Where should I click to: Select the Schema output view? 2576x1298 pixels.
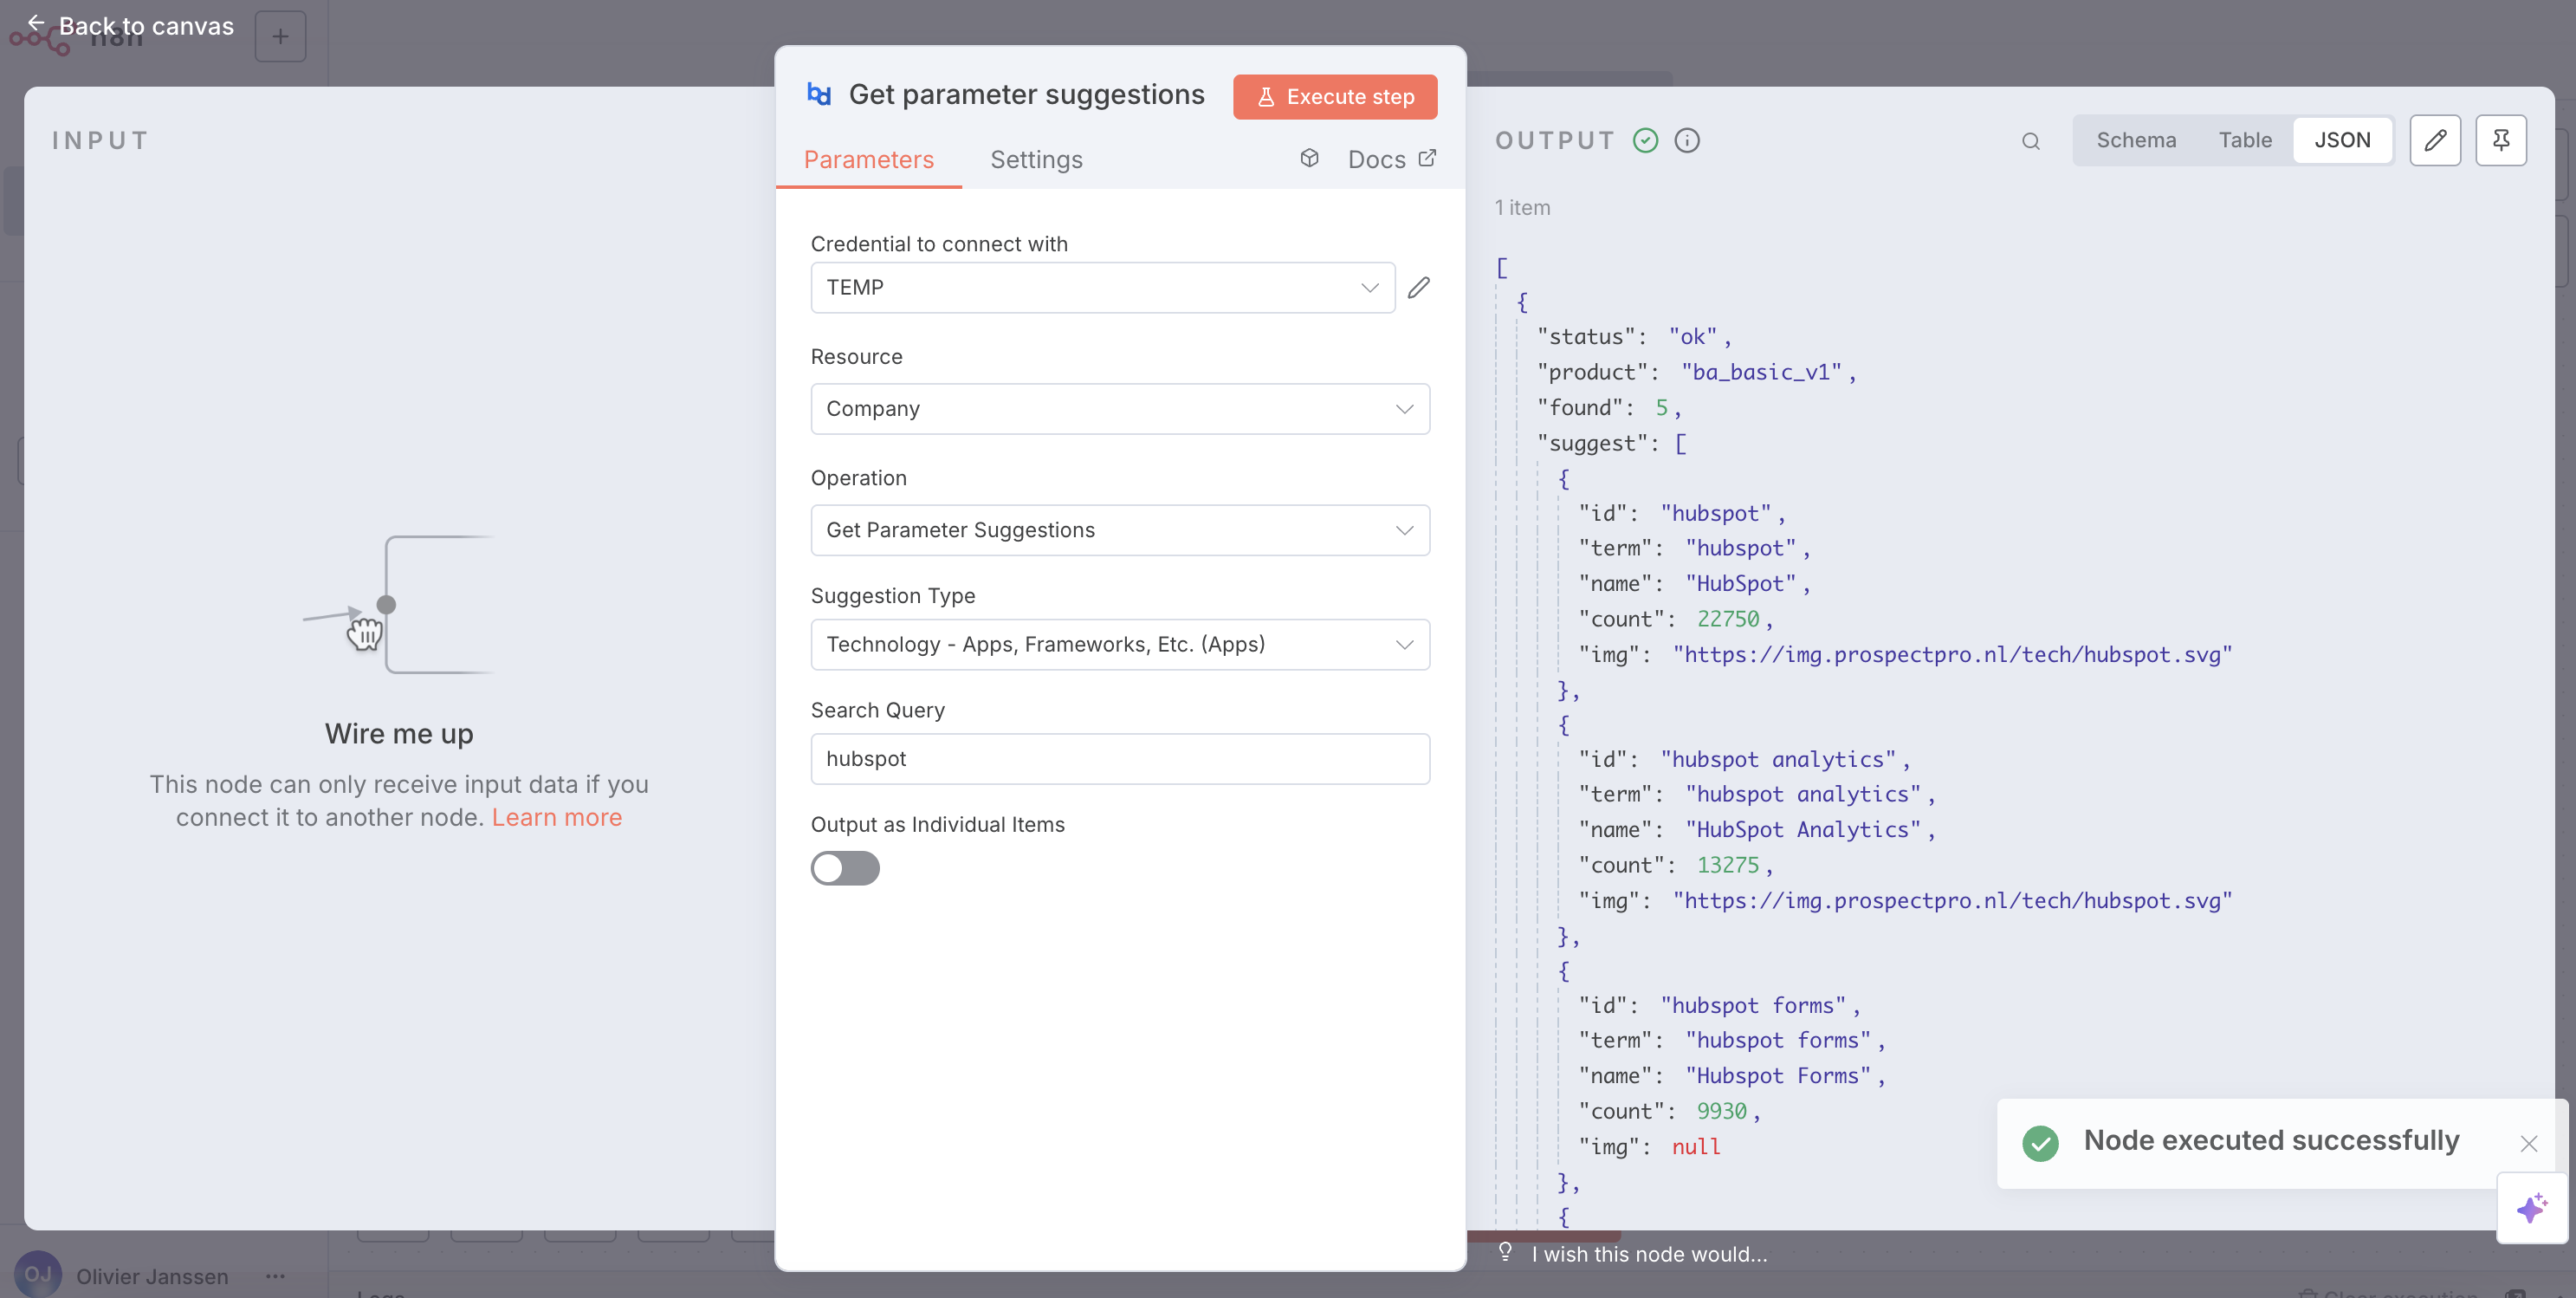coord(2136,140)
